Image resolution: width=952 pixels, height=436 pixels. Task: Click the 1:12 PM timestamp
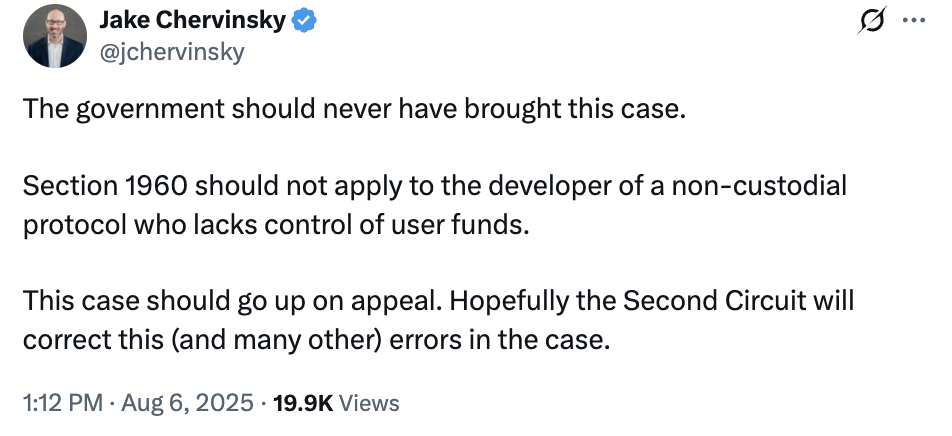click(62, 403)
